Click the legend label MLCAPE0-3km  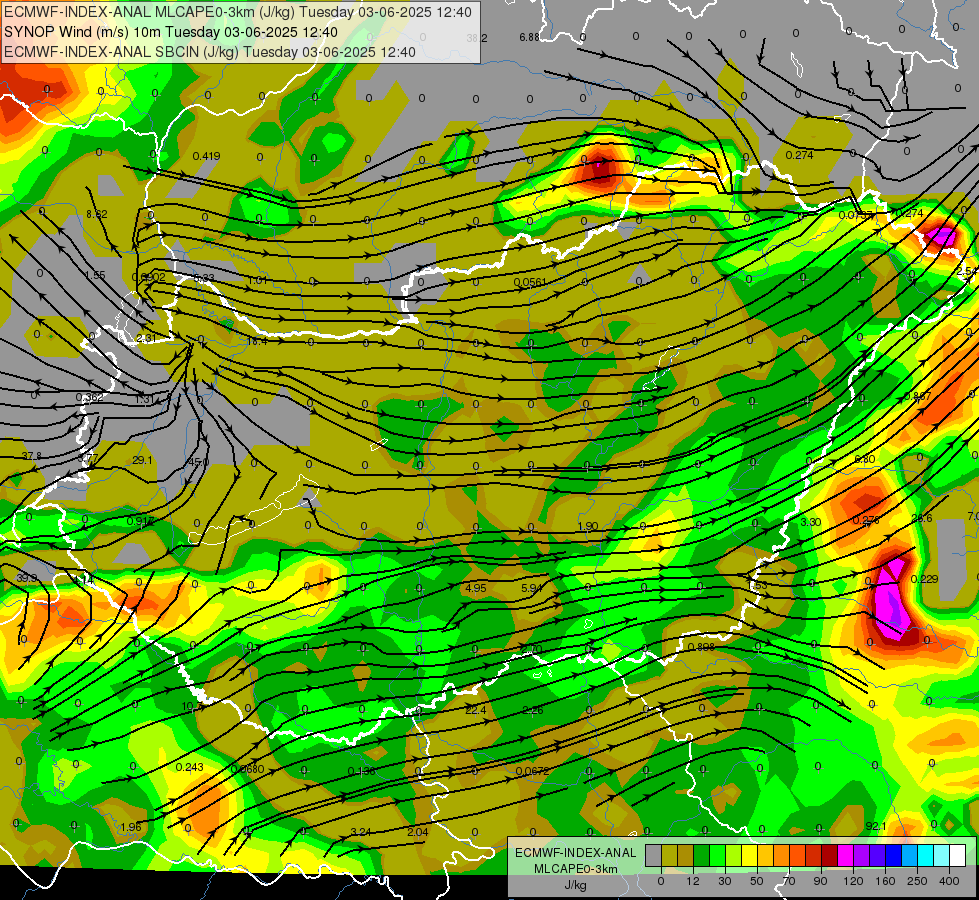click(575, 869)
